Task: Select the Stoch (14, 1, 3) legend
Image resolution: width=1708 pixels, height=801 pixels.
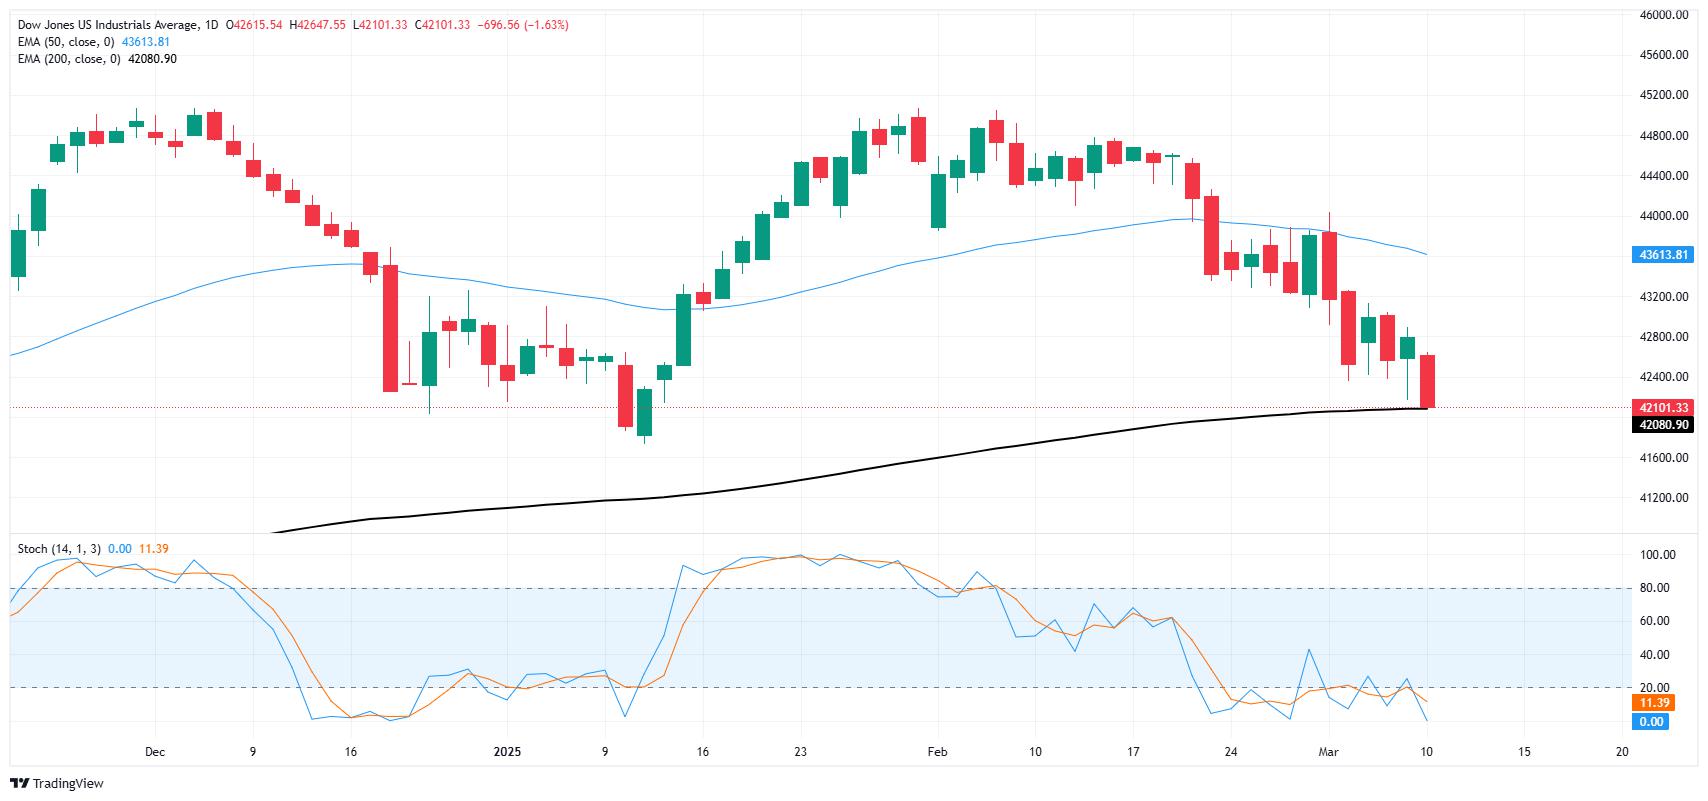Action: click(x=58, y=548)
